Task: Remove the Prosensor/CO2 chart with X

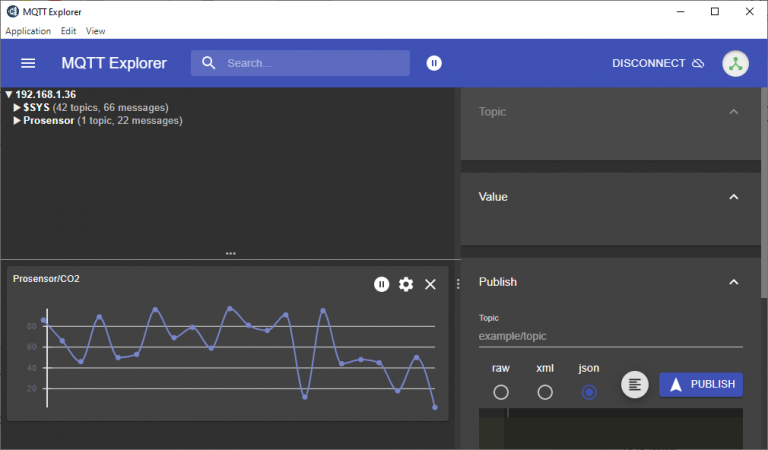Action: pyautogui.click(x=431, y=284)
